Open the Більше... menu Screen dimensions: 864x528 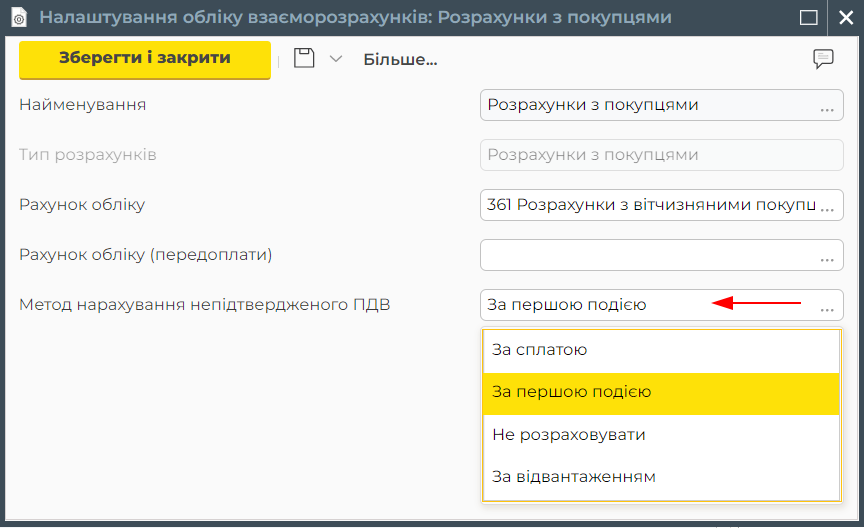click(400, 60)
